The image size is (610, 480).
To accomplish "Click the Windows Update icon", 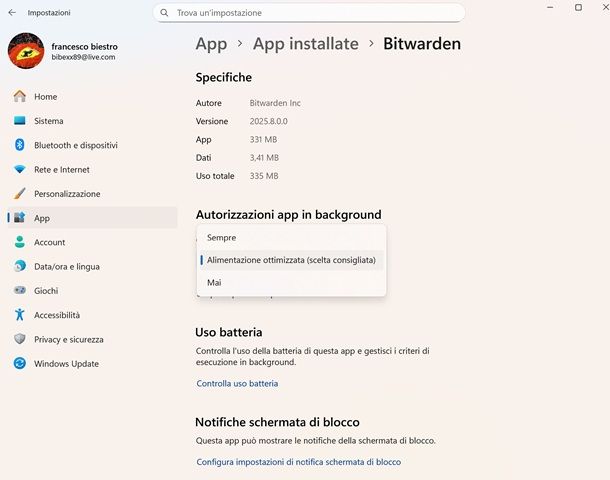I will (x=19, y=364).
